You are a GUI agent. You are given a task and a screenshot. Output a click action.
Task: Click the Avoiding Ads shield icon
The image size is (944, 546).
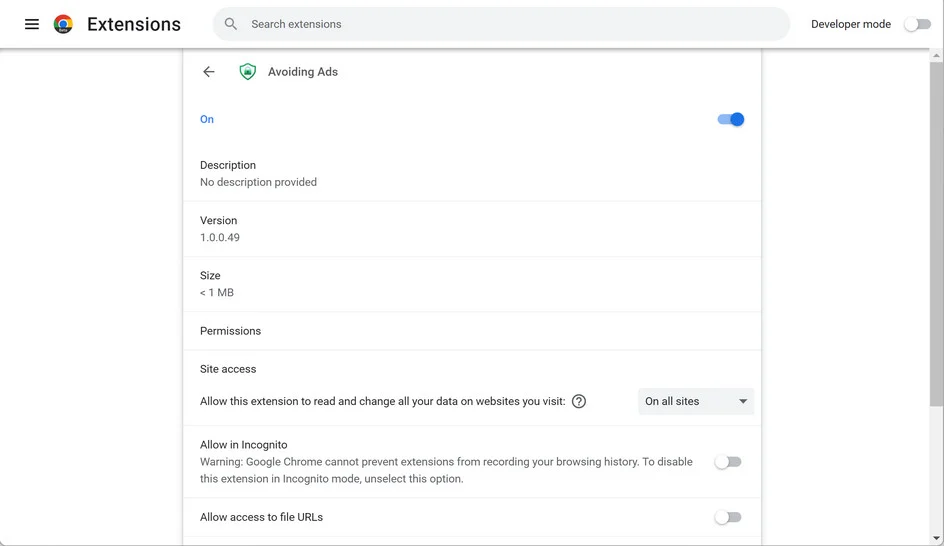(247, 72)
